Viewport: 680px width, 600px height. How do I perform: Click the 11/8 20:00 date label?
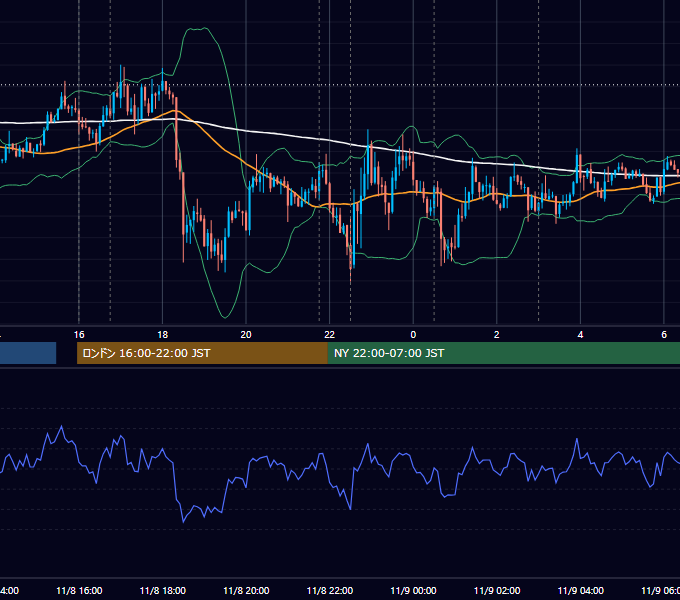coord(246,590)
